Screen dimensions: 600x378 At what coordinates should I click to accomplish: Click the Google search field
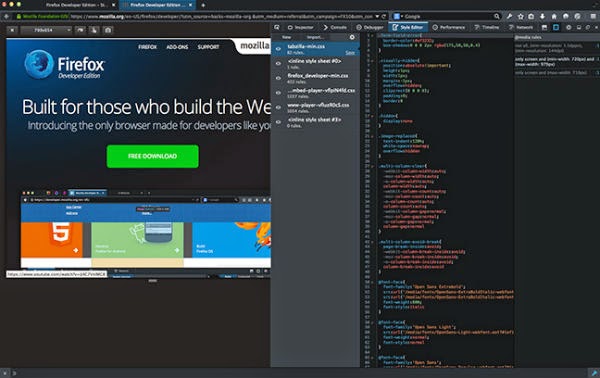click(x=448, y=16)
